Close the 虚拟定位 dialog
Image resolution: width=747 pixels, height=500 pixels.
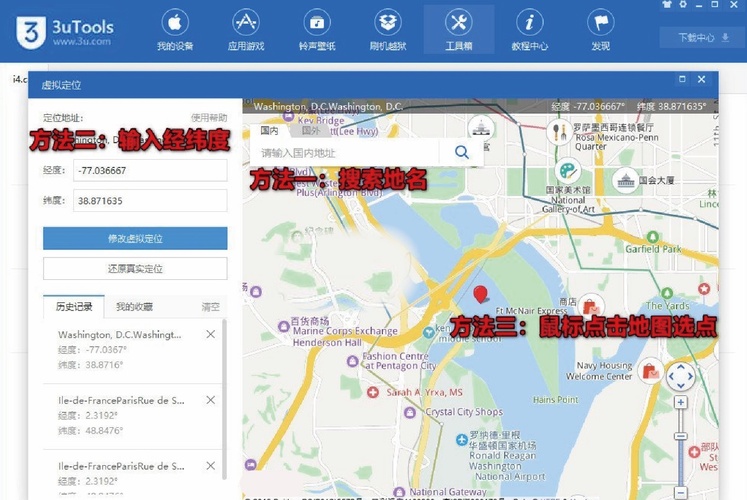(x=701, y=79)
